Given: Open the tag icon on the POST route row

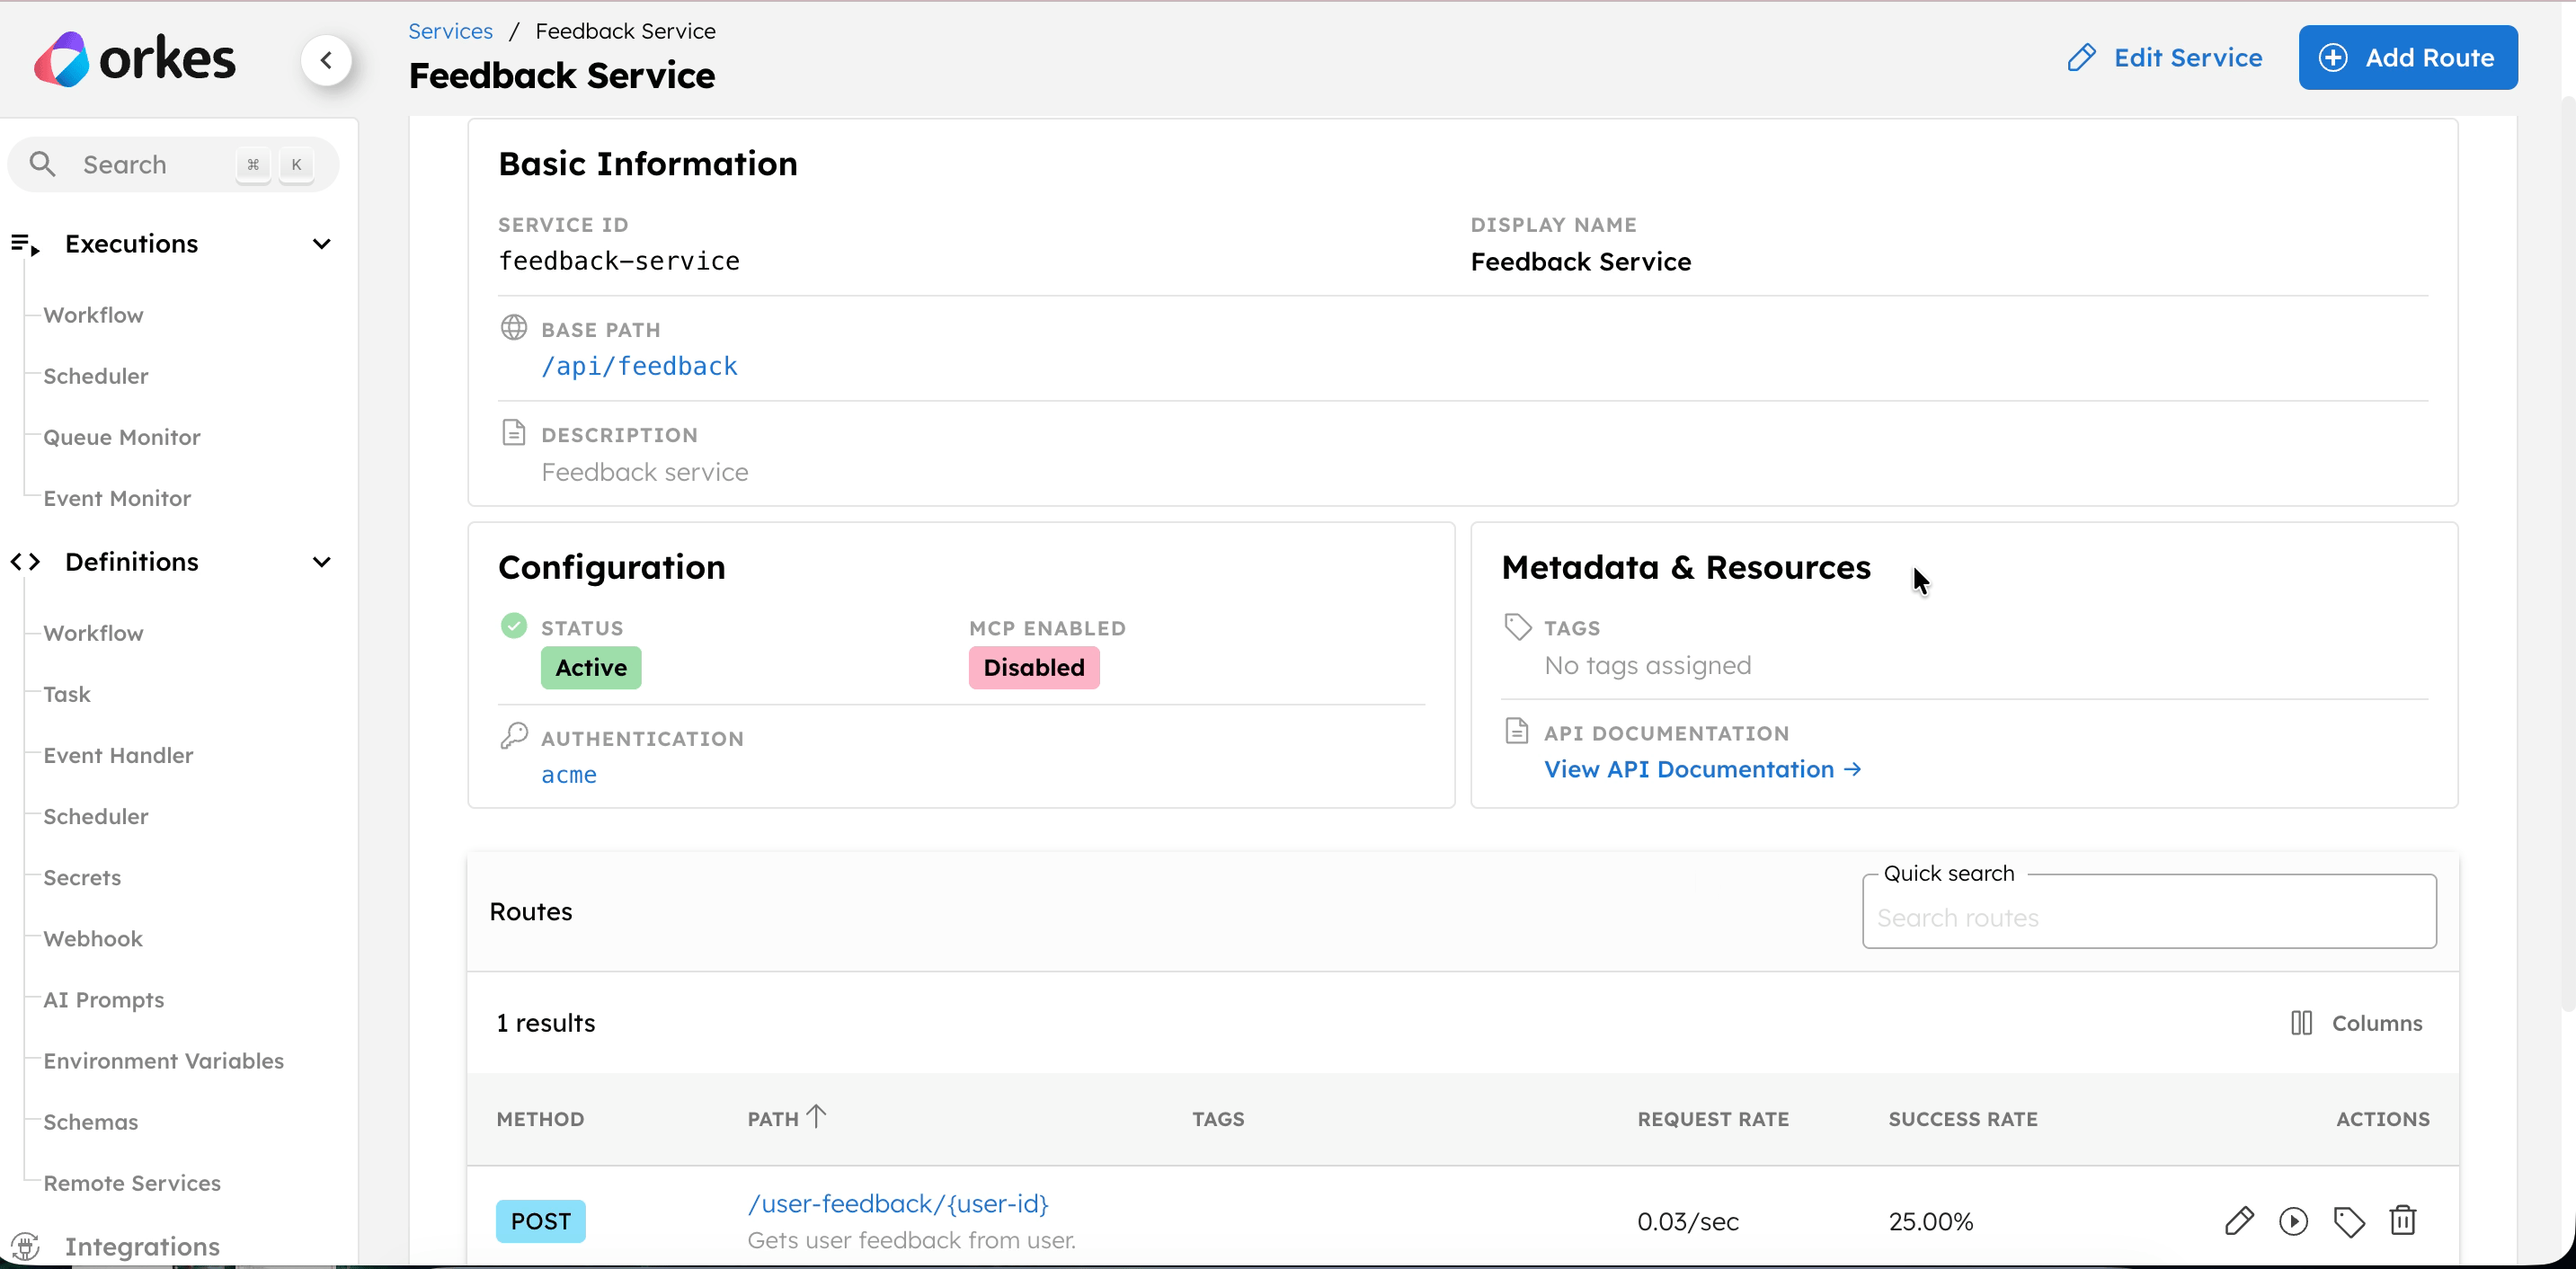Looking at the screenshot, I should [2350, 1220].
